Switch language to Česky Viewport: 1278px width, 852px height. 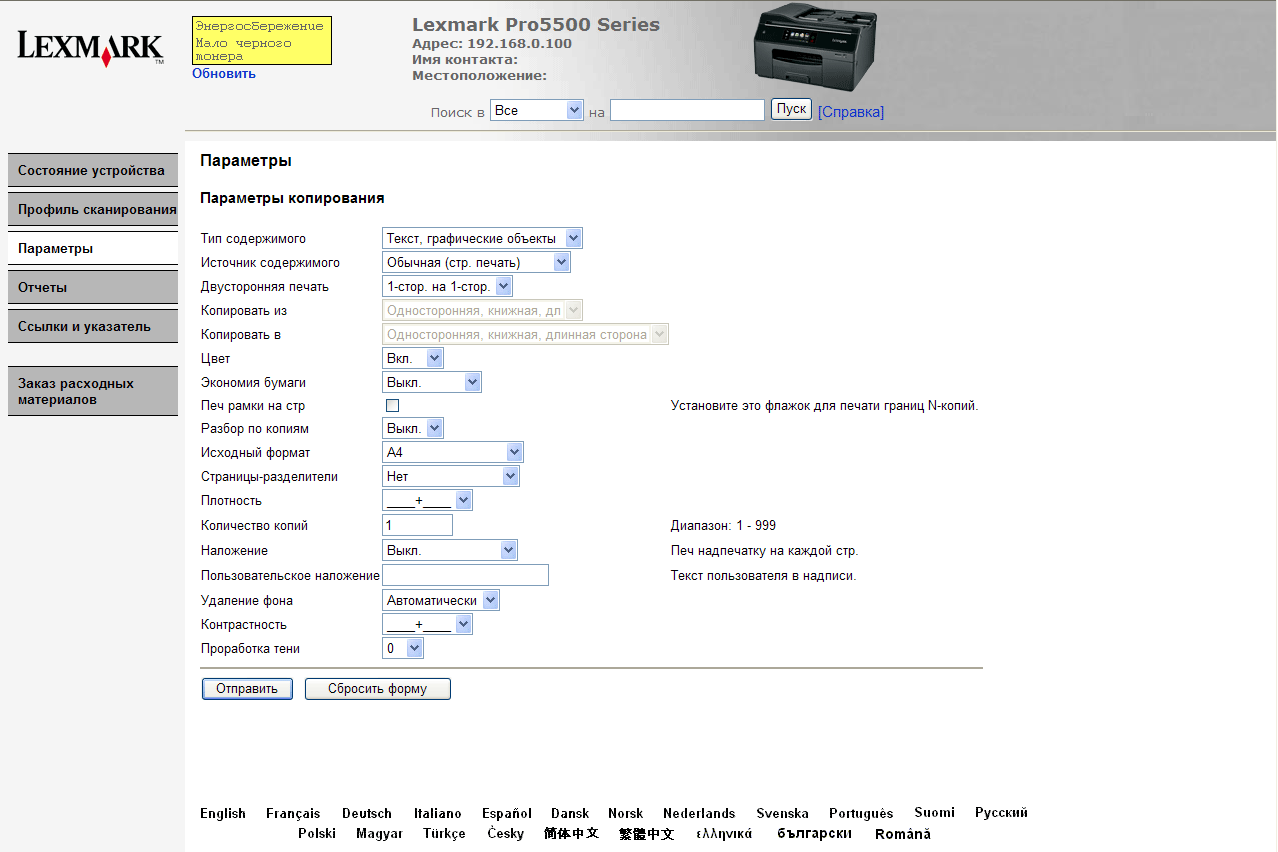tap(505, 833)
